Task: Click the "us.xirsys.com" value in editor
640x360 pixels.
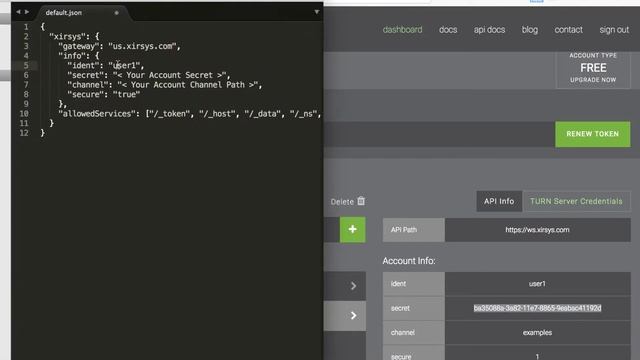Action: coord(142,46)
